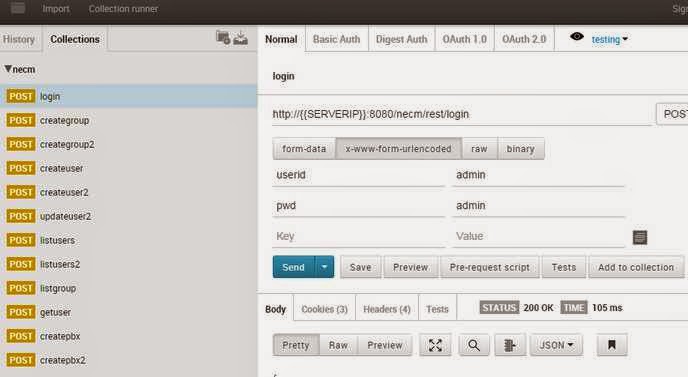Maximize the response view with the expand icon
The height and width of the screenshot is (377, 688).
coord(435,345)
